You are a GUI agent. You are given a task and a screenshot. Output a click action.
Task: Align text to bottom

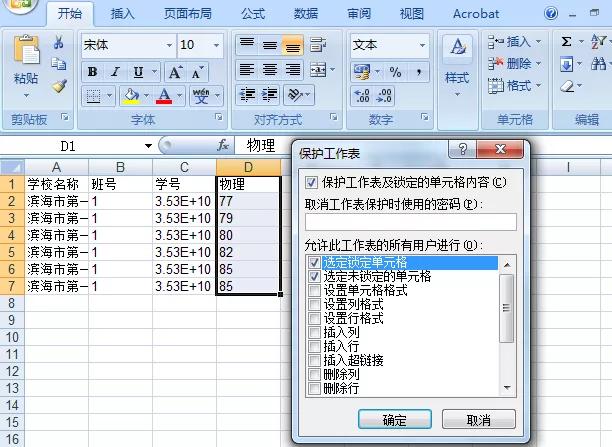pos(293,45)
